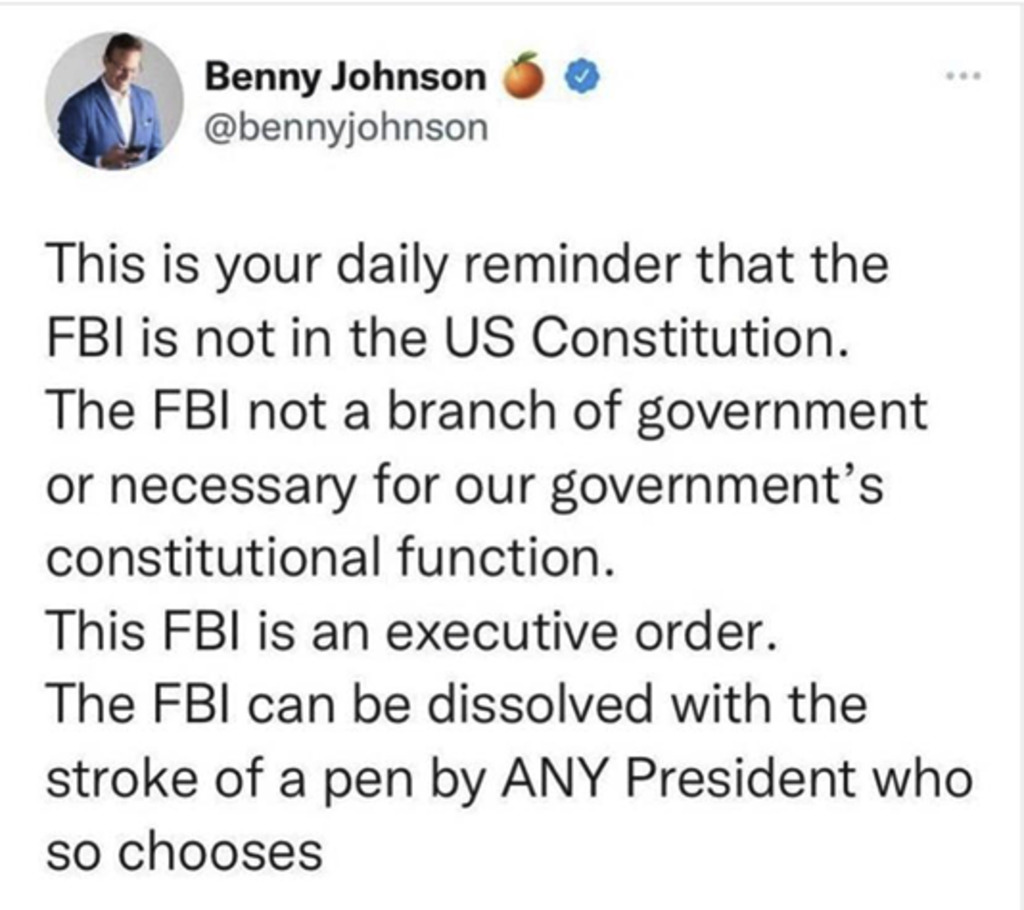Visit the @bennyjohnson handle

point(346,127)
